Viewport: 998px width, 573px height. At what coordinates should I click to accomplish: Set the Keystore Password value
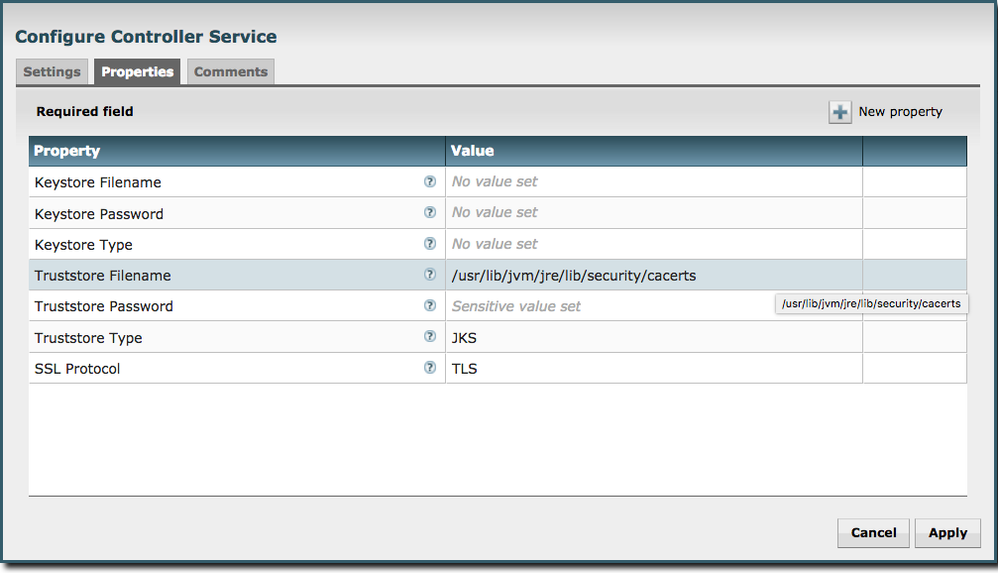[653, 213]
